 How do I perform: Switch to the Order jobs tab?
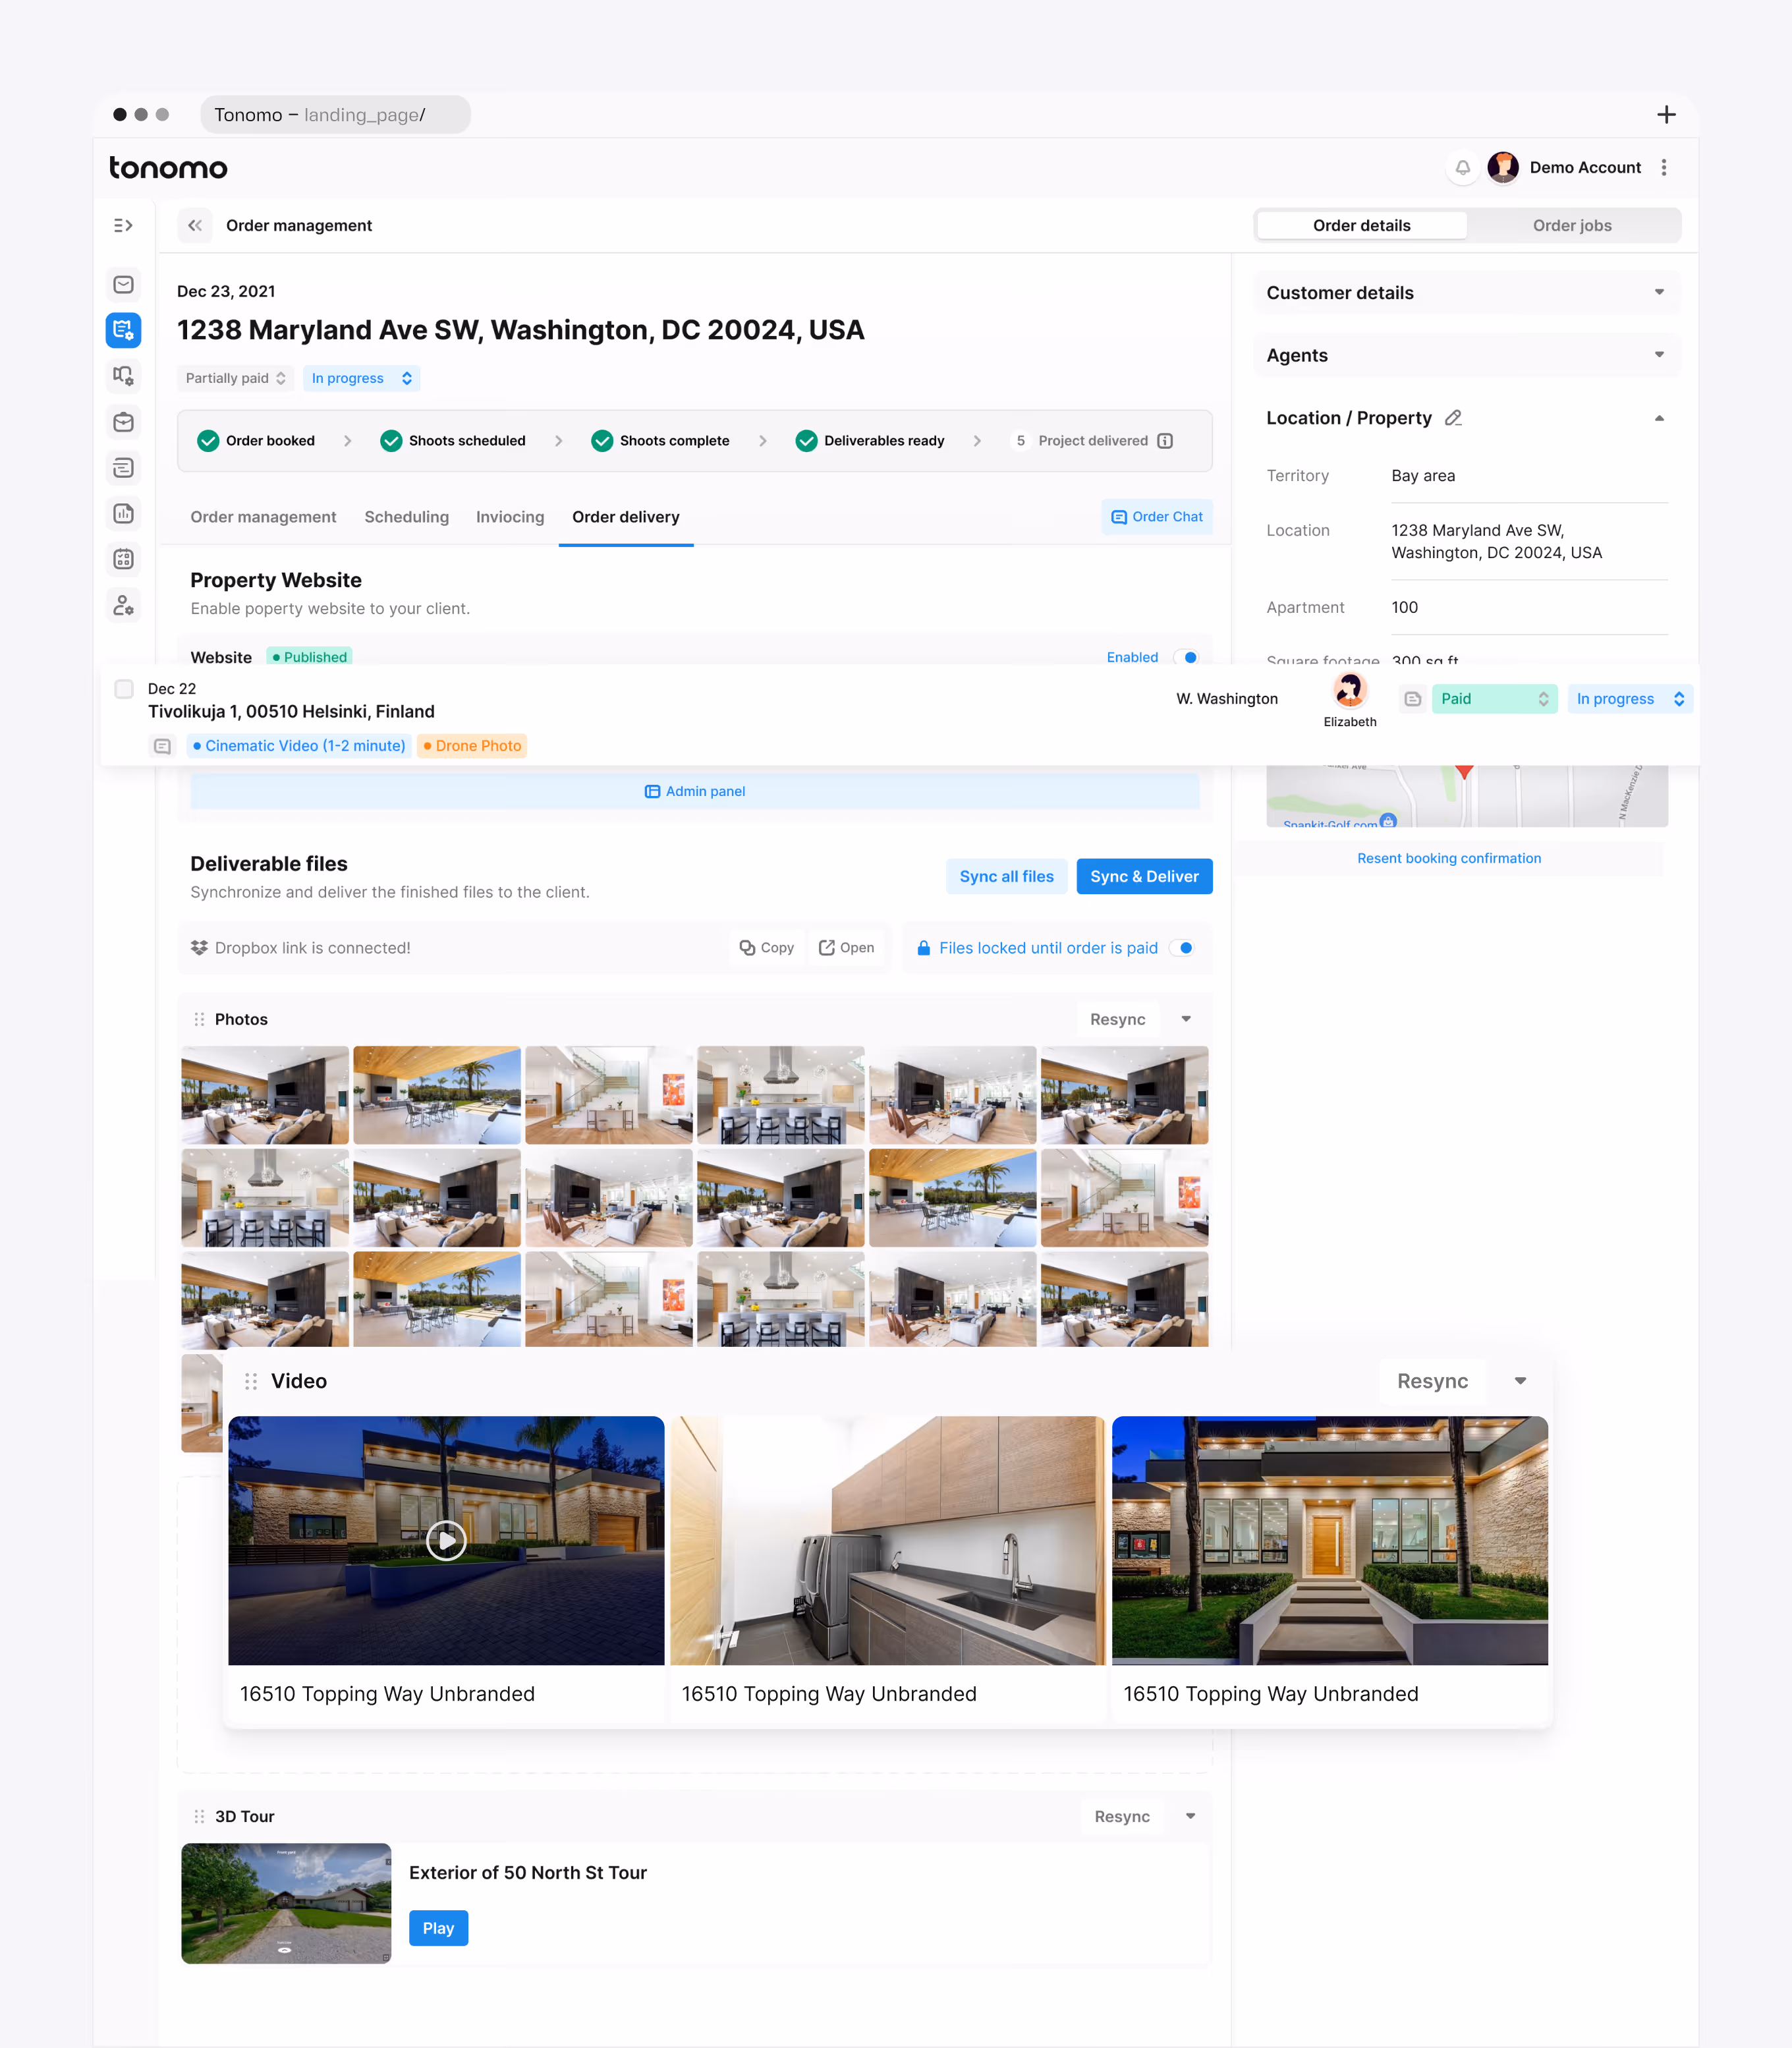coord(1572,225)
